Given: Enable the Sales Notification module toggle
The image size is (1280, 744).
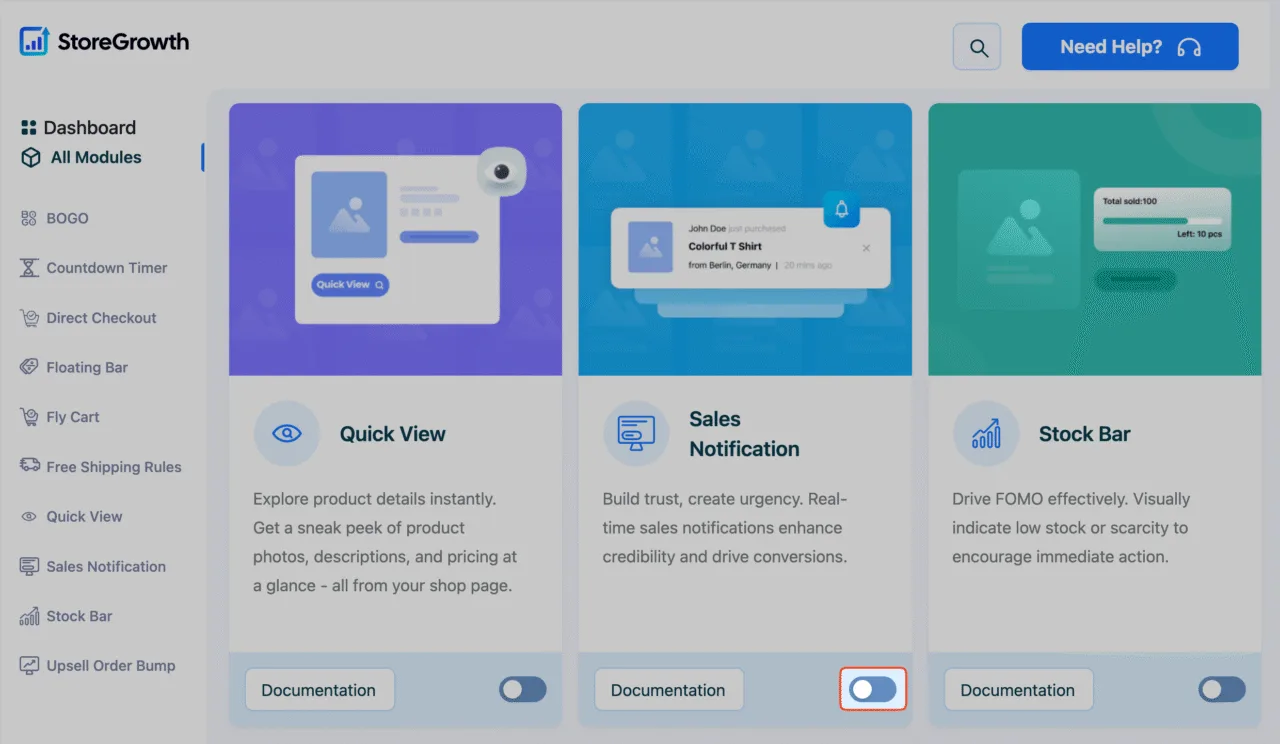Looking at the screenshot, I should [873, 689].
